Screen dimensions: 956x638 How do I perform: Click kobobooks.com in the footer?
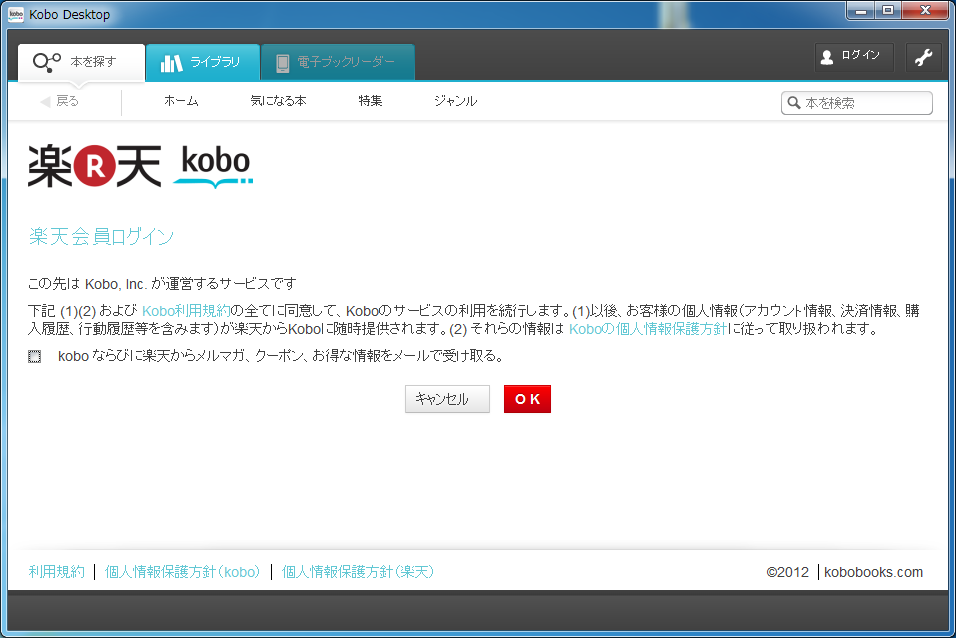pyautogui.click(x=873, y=572)
